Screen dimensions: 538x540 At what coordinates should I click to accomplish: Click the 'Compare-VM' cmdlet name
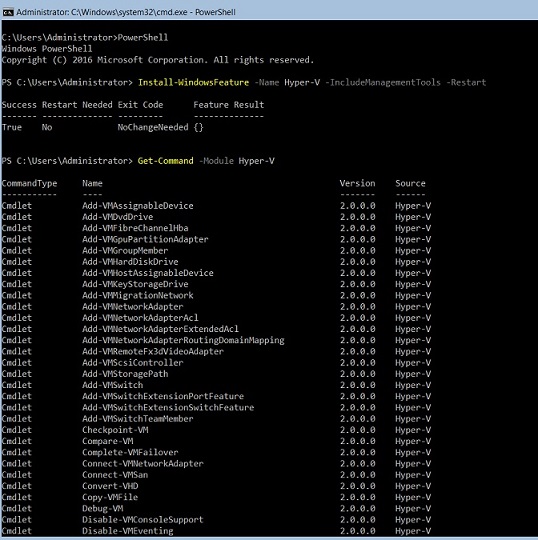pyautogui.click(x=107, y=441)
